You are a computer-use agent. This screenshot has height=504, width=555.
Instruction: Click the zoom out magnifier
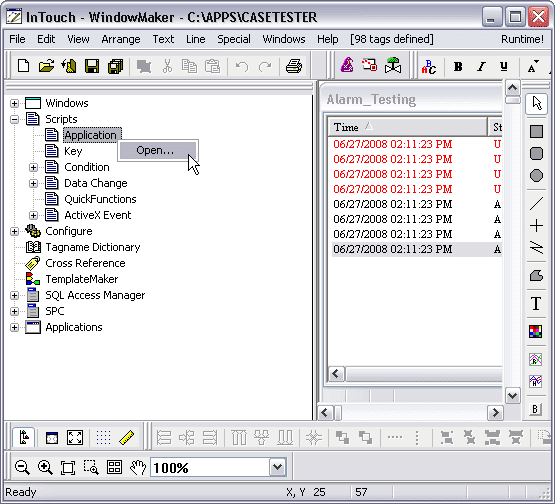(x=22, y=468)
